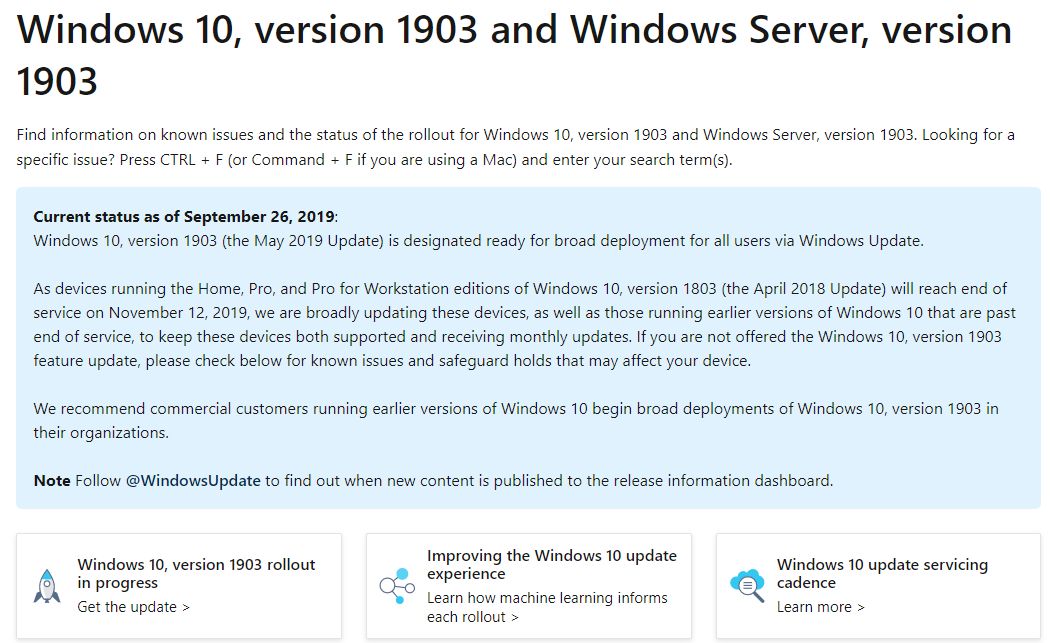
Task: Click the intro paragraph about known issues
Action: coord(515,147)
